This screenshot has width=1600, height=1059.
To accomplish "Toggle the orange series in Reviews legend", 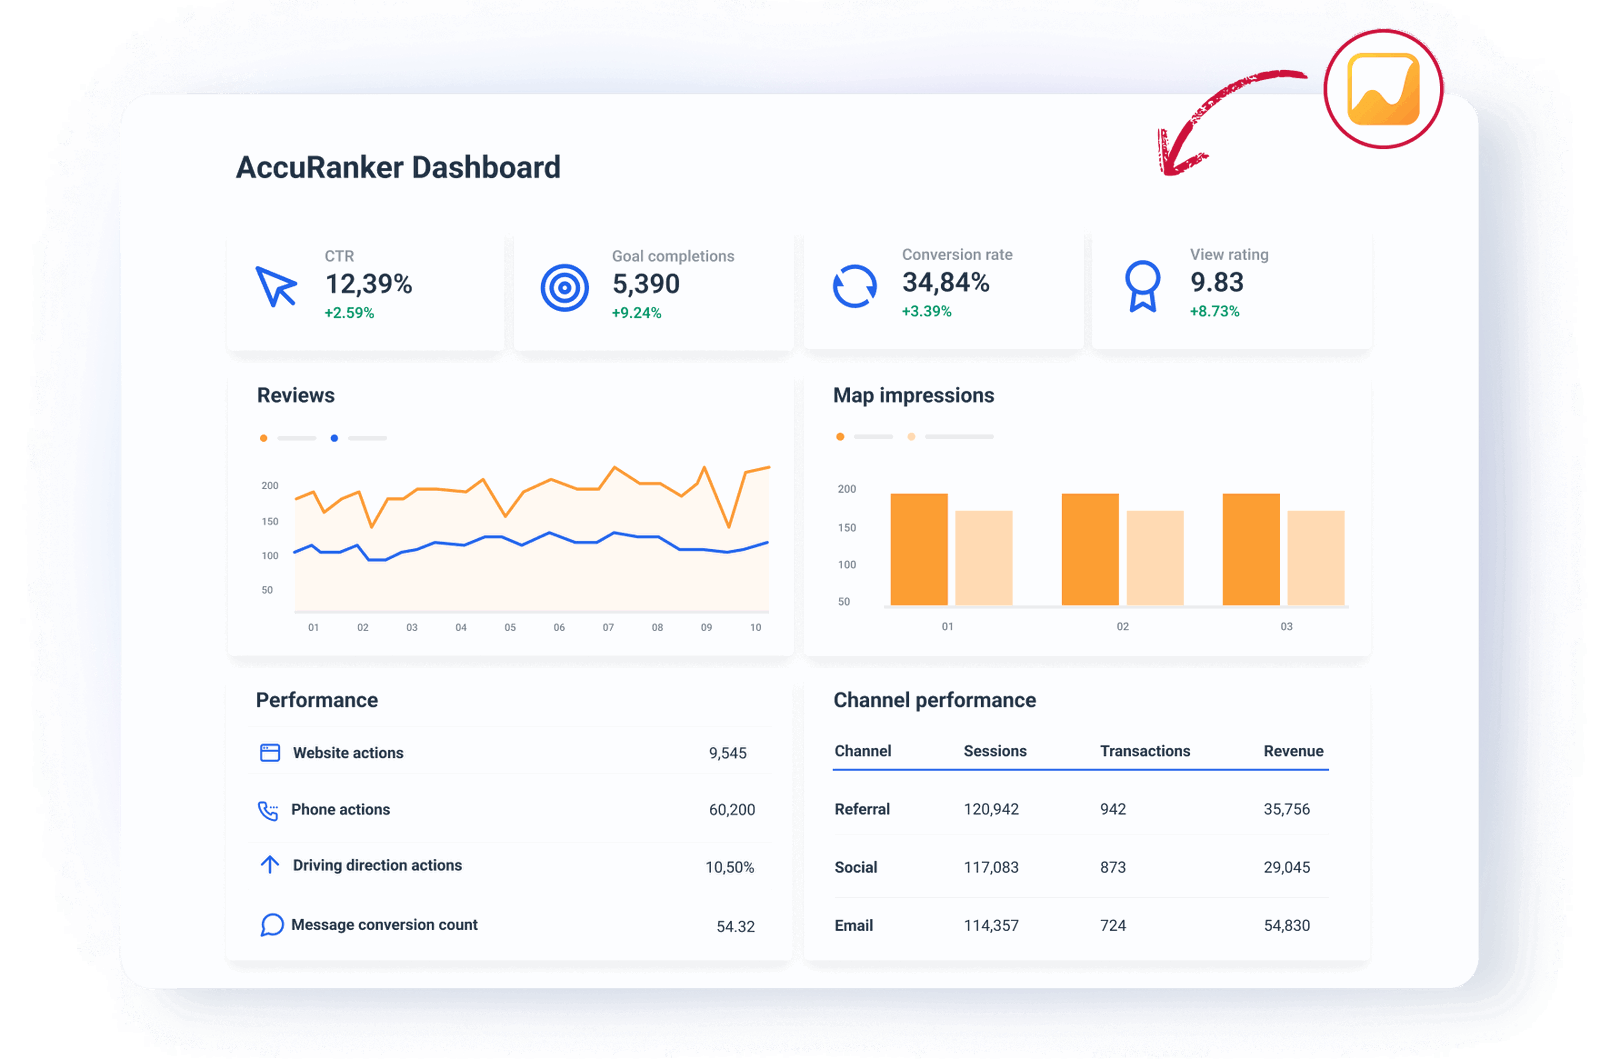I will pyautogui.click(x=263, y=437).
